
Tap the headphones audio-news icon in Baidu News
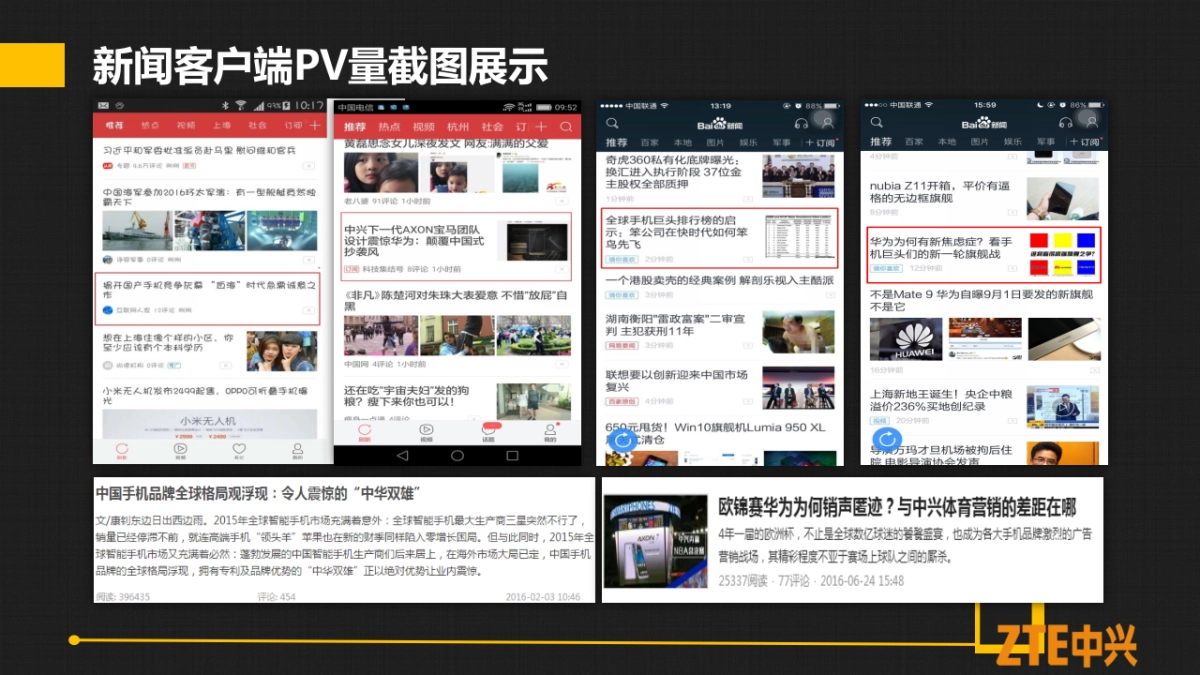coord(800,124)
